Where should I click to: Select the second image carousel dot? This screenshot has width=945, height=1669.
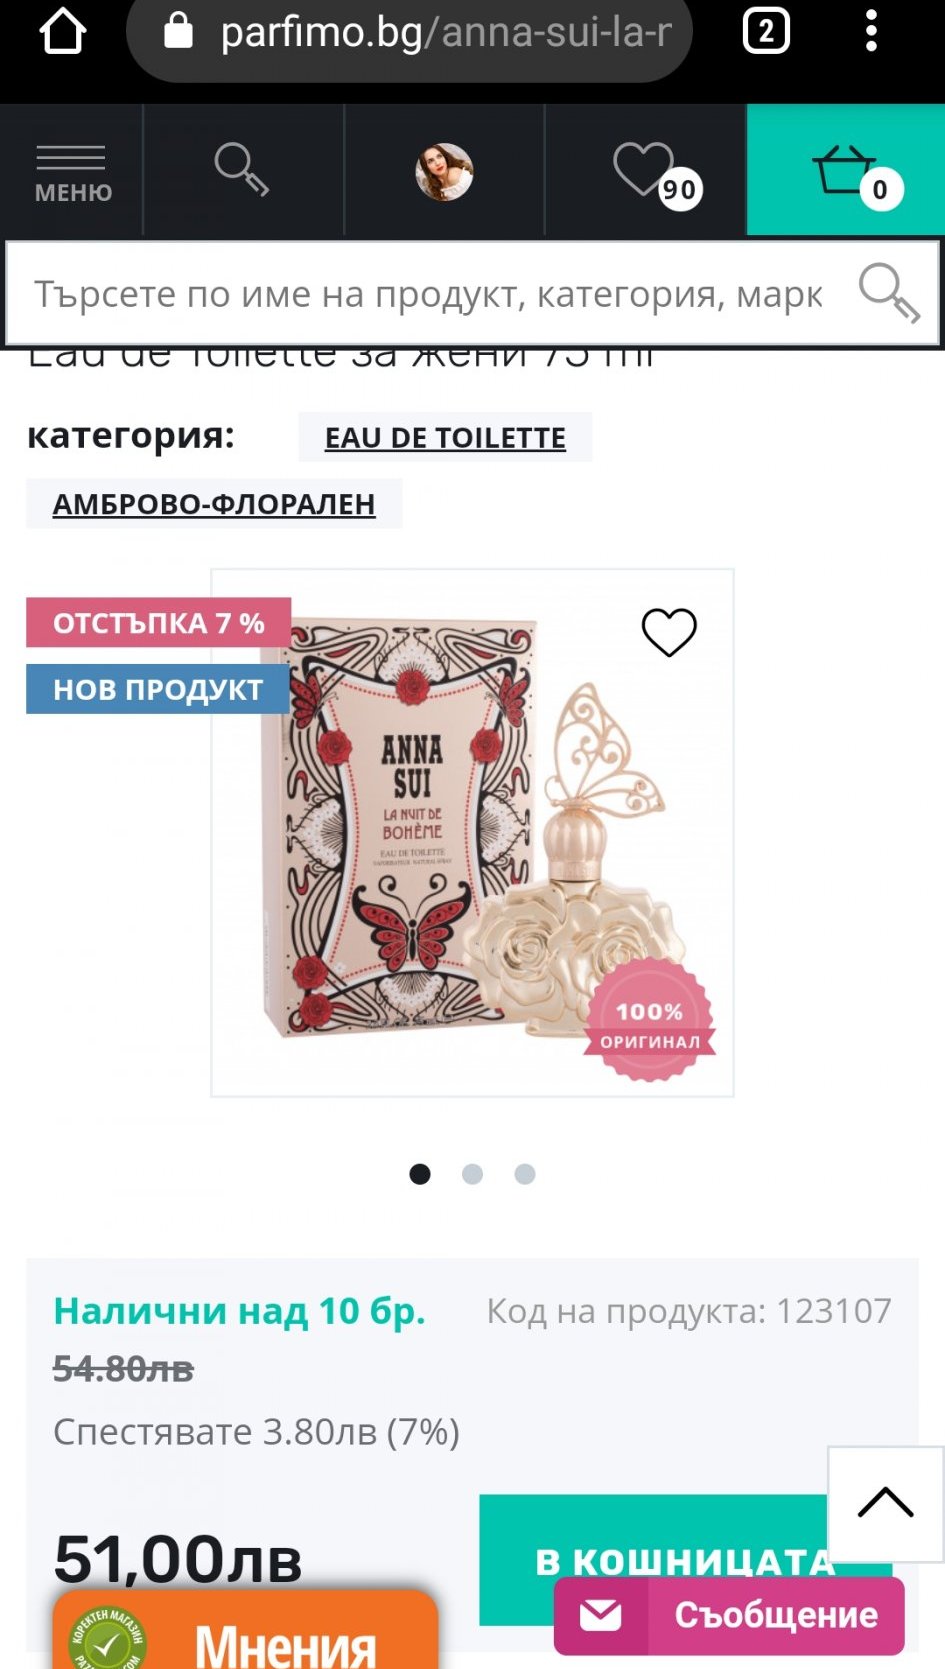tap(472, 1174)
